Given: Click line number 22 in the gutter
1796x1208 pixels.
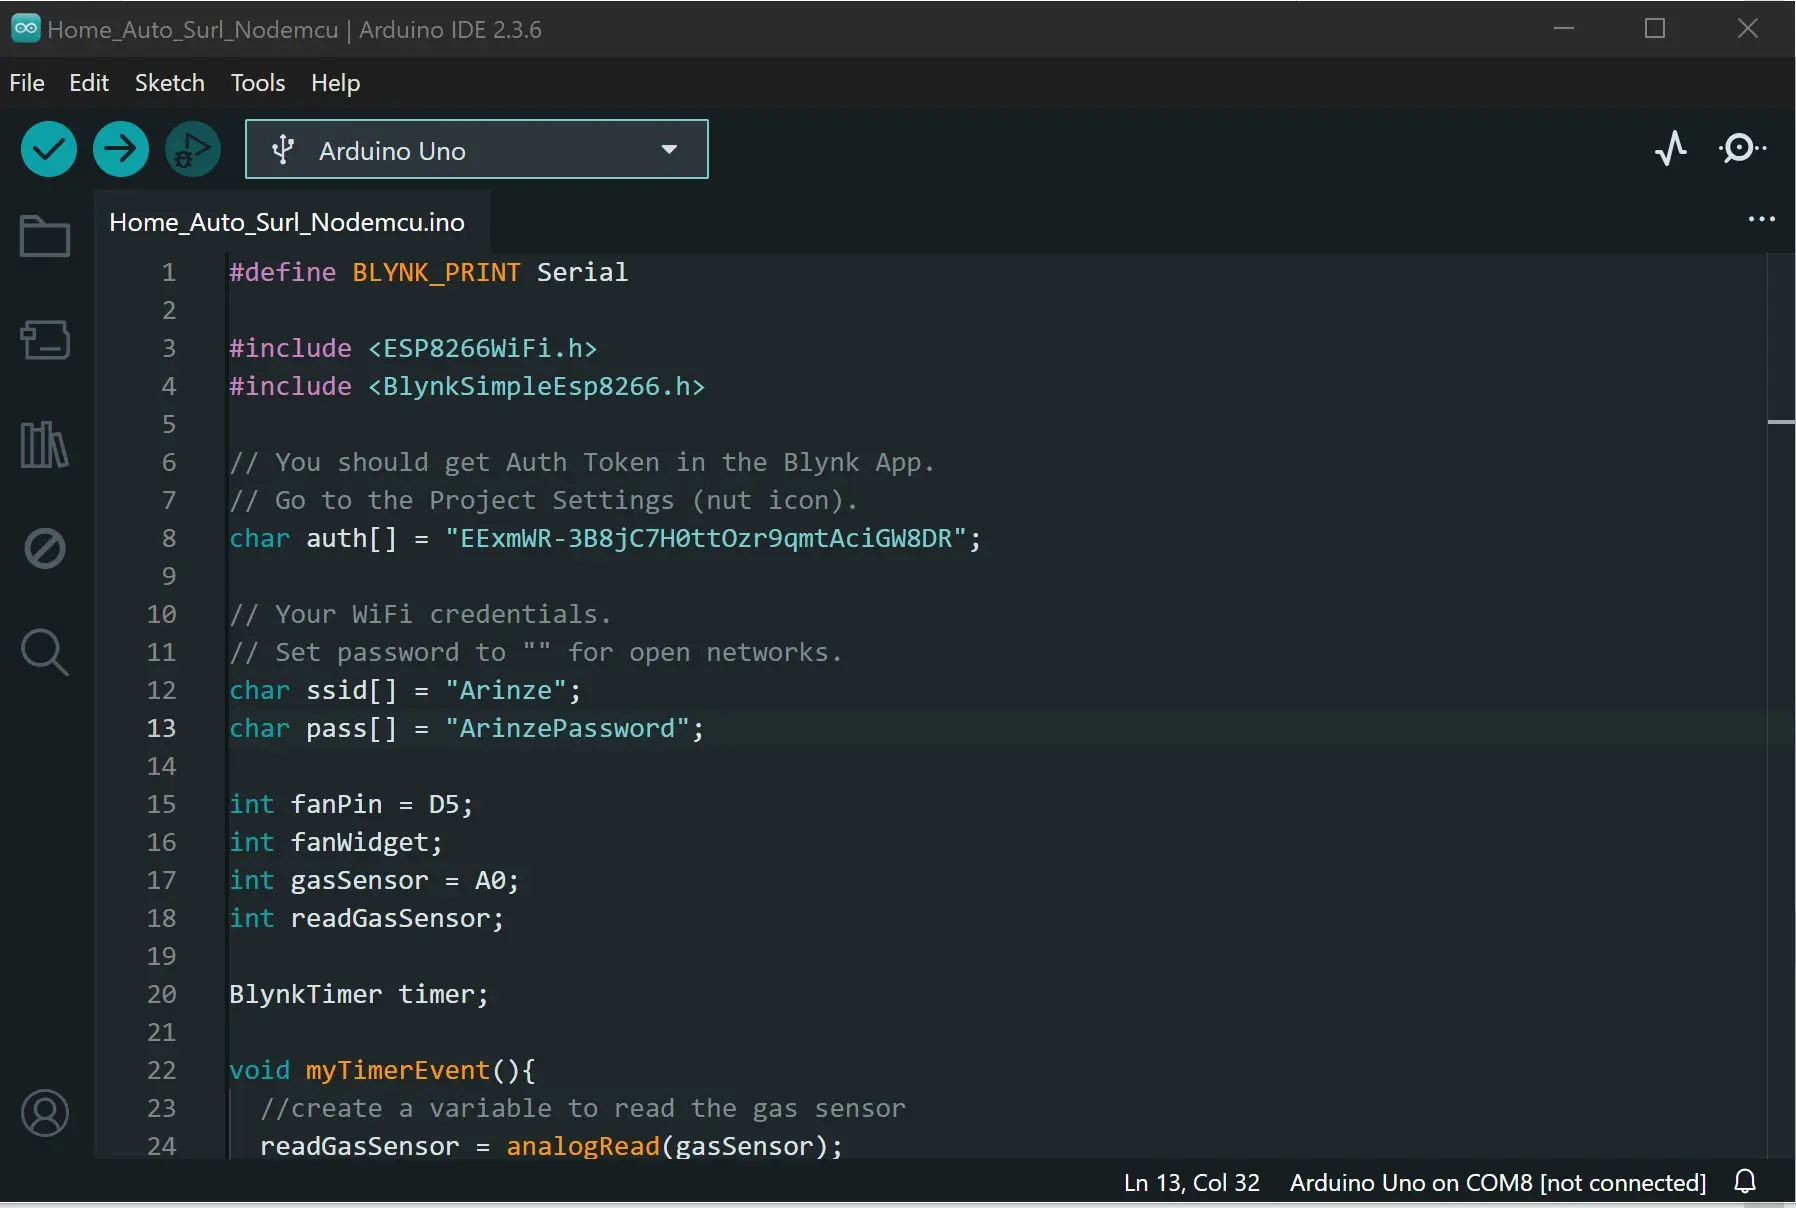Looking at the screenshot, I should click(x=161, y=1070).
